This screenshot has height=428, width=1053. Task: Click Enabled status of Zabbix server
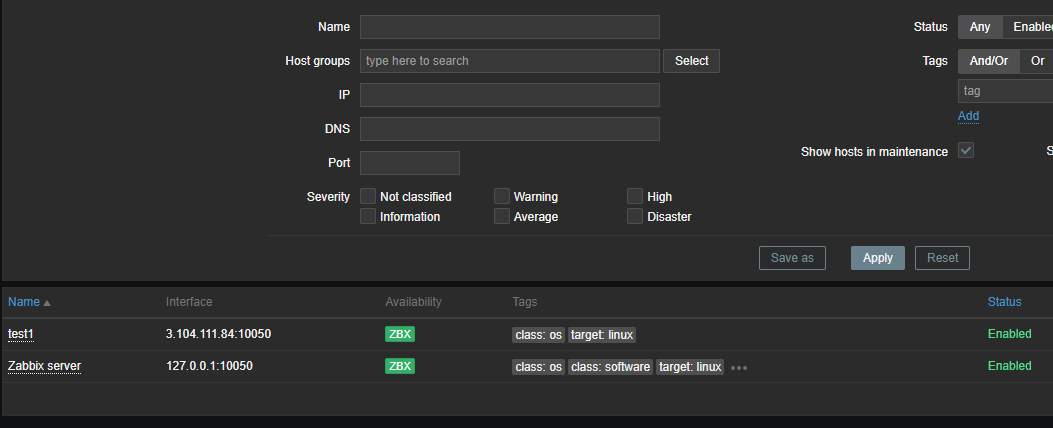tap(1009, 366)
